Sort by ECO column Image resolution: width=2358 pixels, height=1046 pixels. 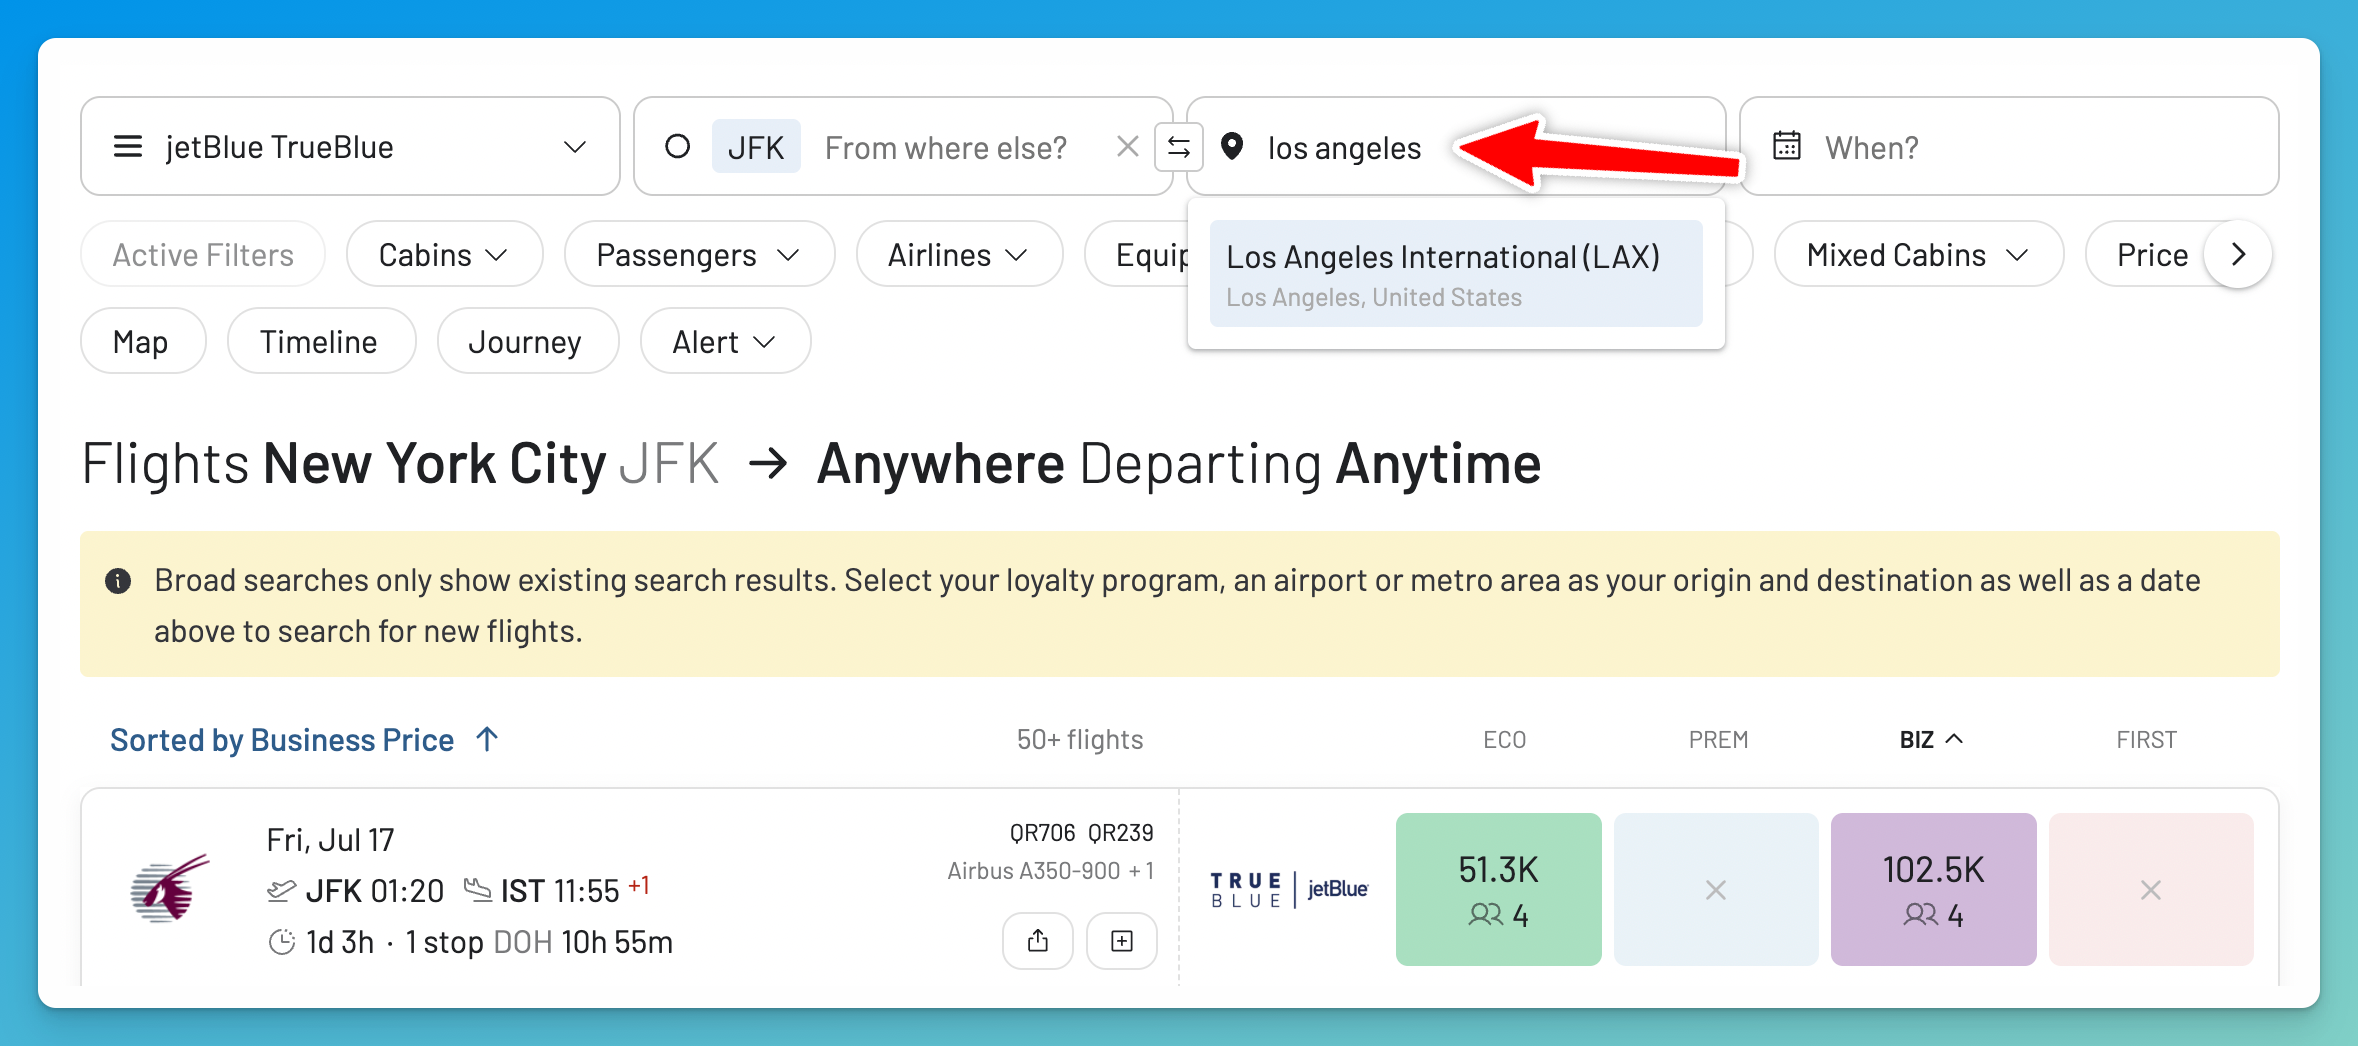tap(1503, 740)
